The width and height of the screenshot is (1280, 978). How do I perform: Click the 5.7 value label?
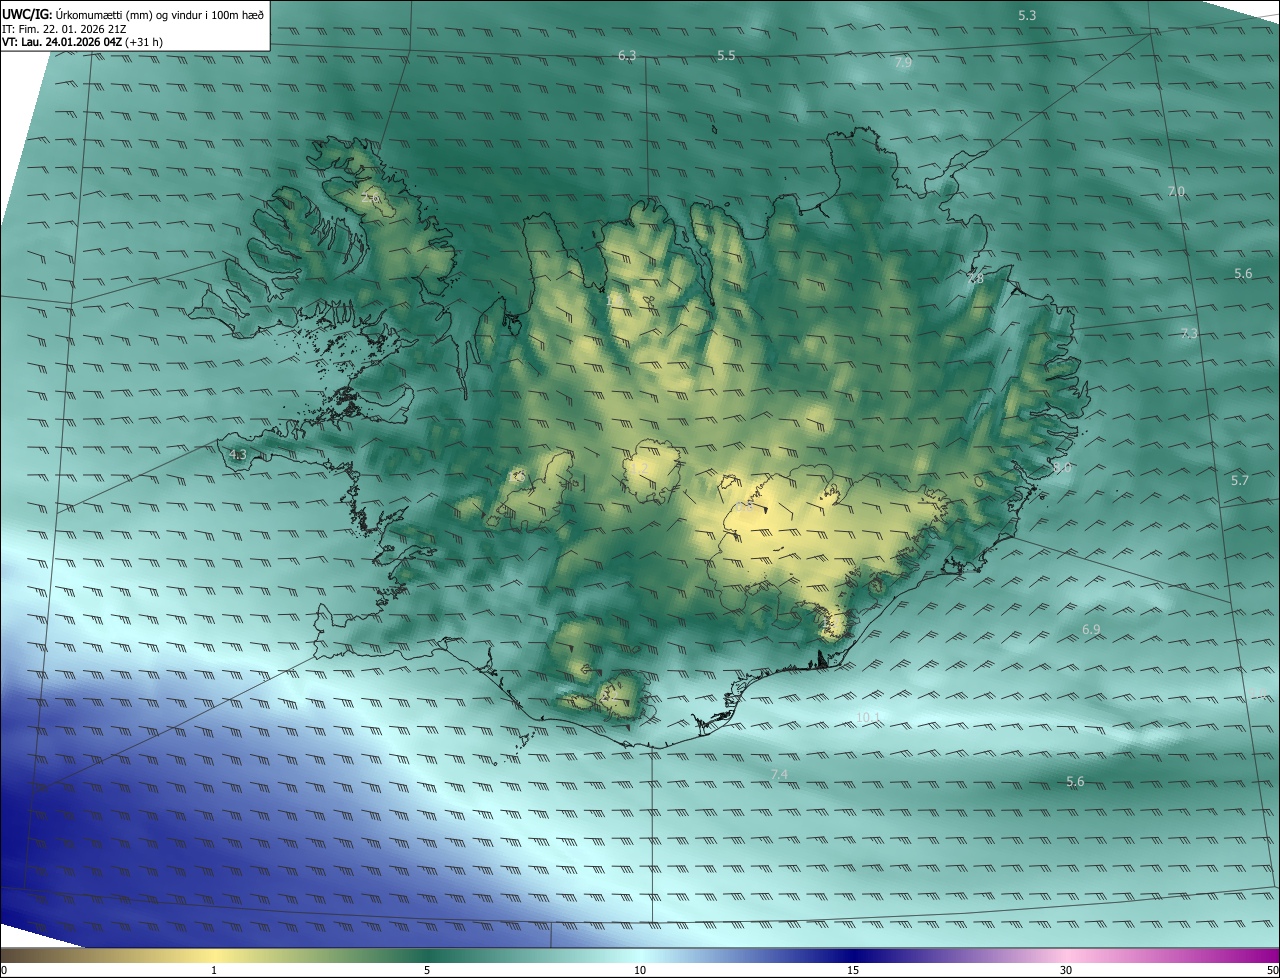point(1240,481)
